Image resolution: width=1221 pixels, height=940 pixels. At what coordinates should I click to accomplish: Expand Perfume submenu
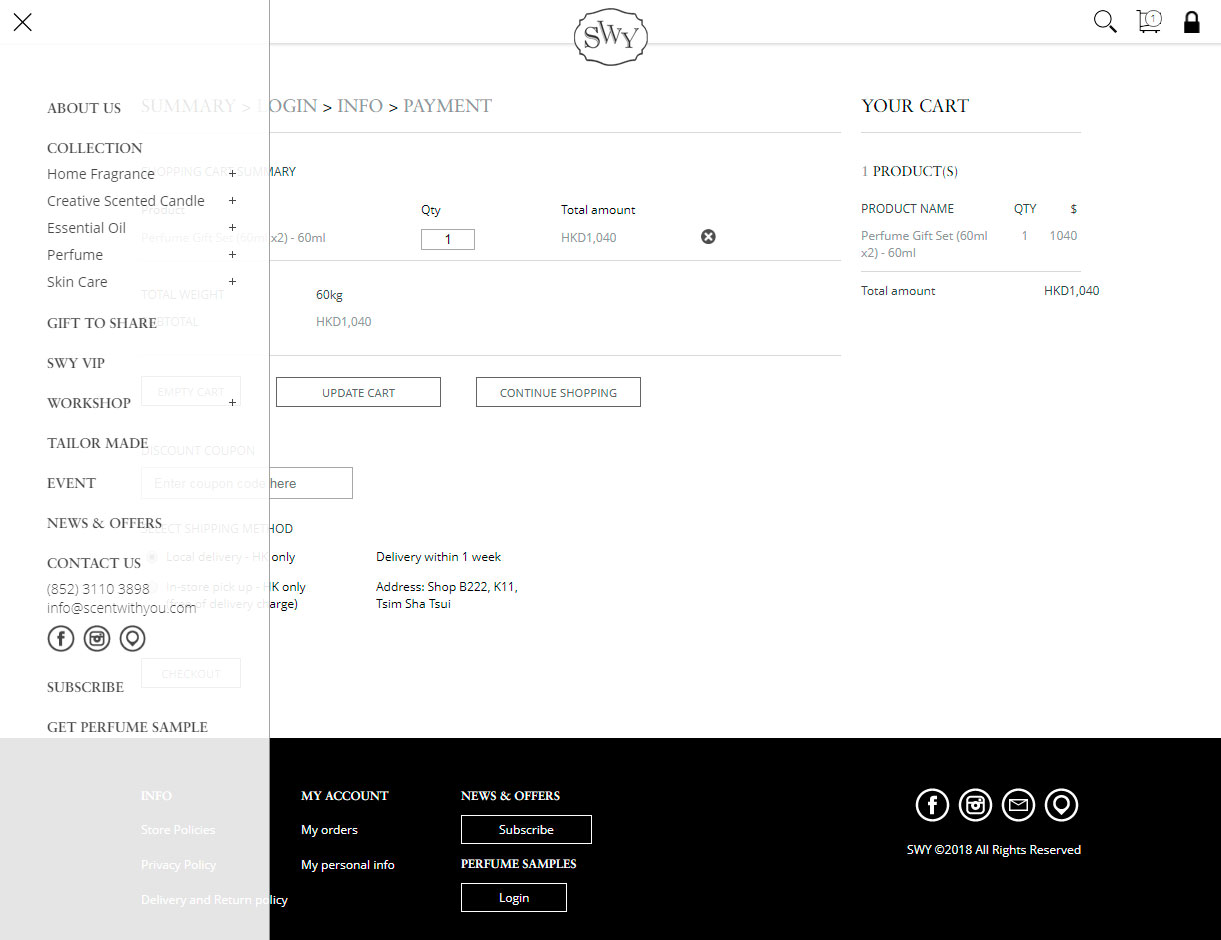(x=232, y=255)
